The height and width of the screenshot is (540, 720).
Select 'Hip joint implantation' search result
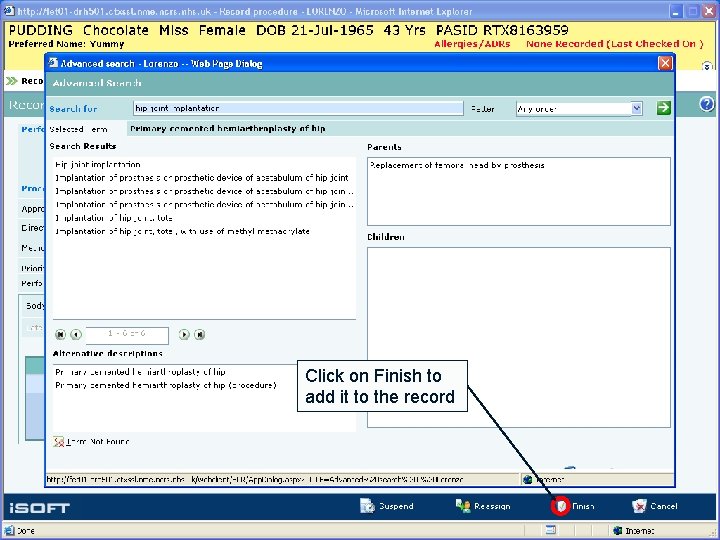pos(98,164)
